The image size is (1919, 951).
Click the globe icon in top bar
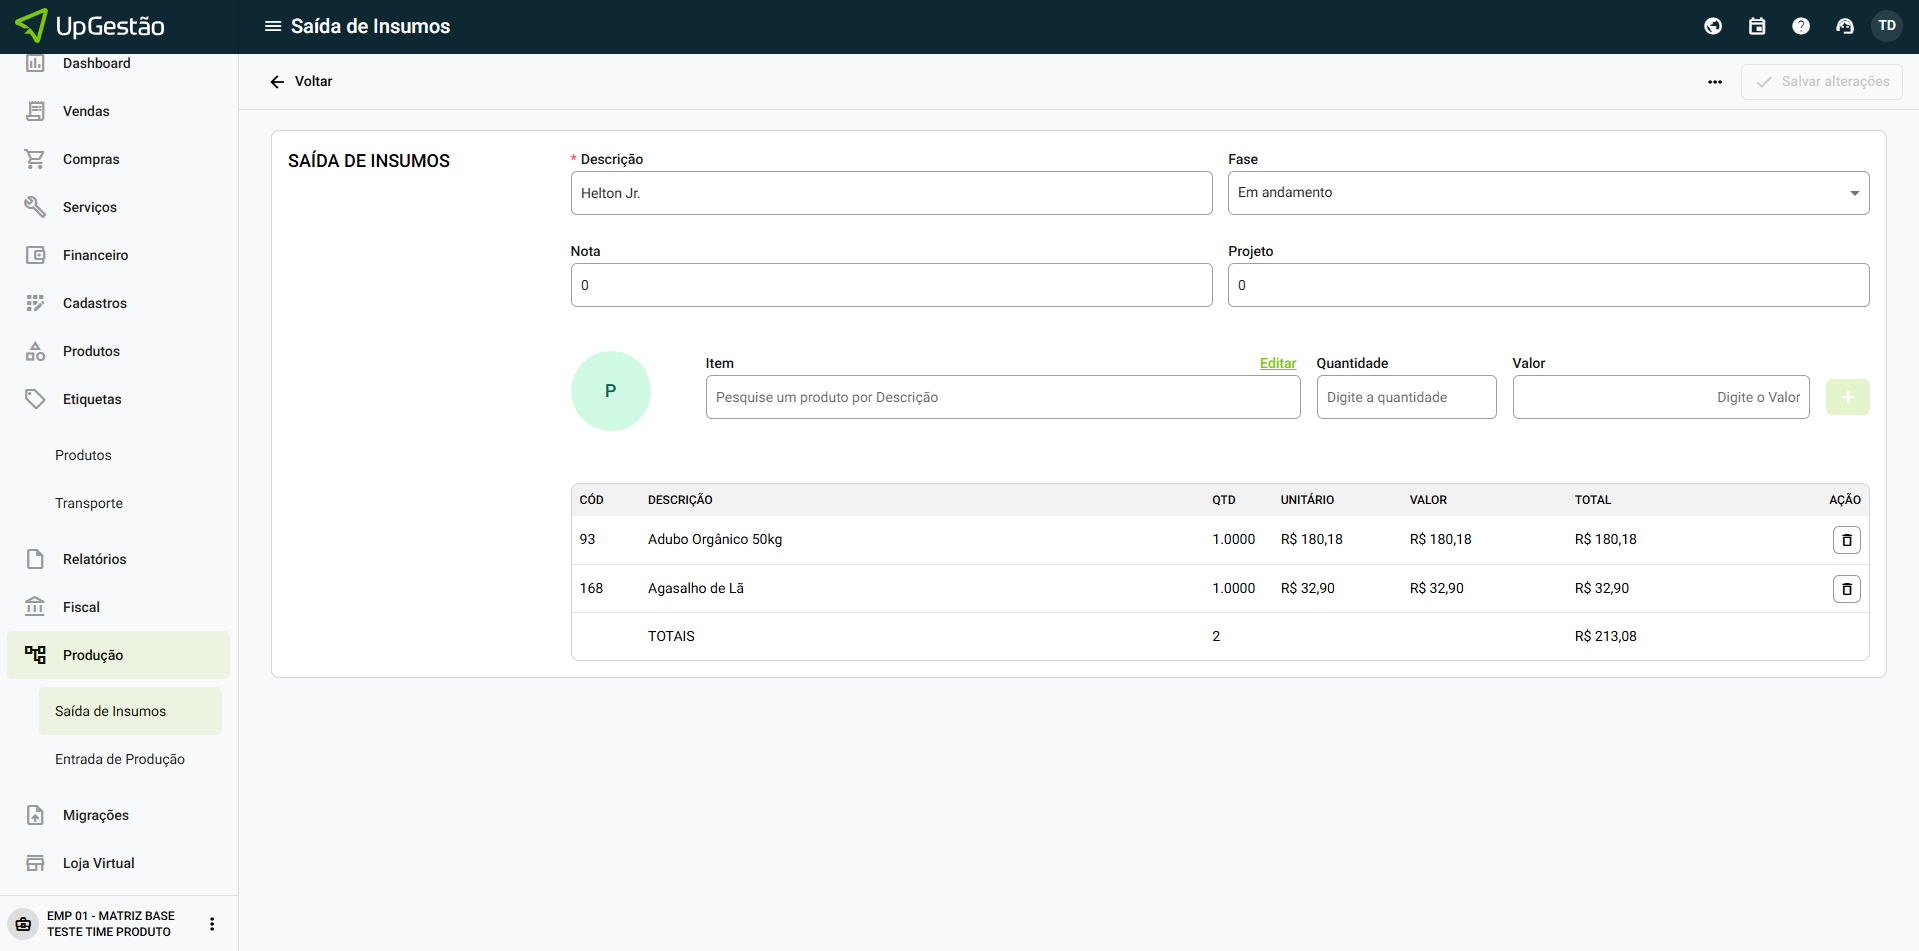(x=1713, y=26)
